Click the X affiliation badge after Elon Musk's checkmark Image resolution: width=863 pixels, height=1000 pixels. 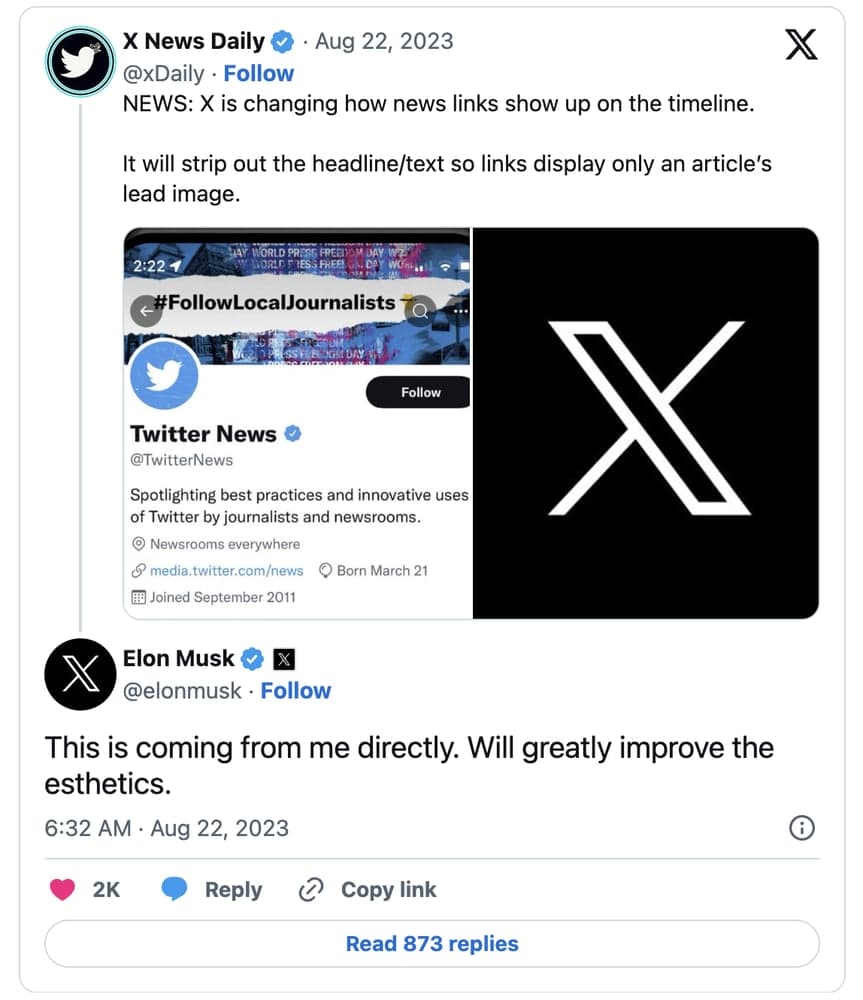point(283,658)
